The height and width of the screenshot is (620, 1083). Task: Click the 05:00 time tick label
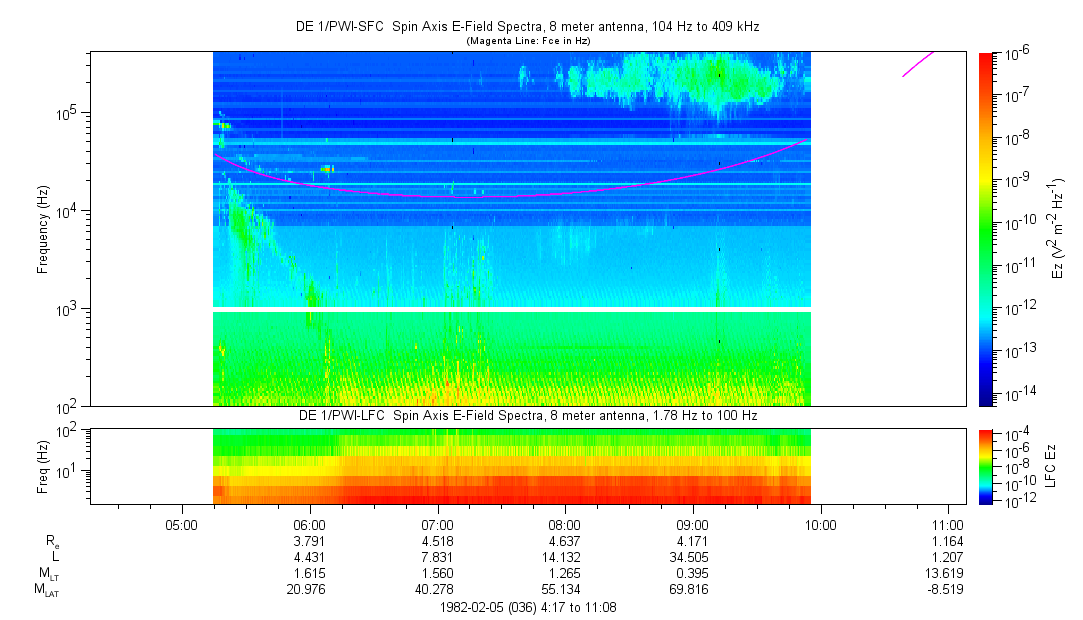[181, 525]
